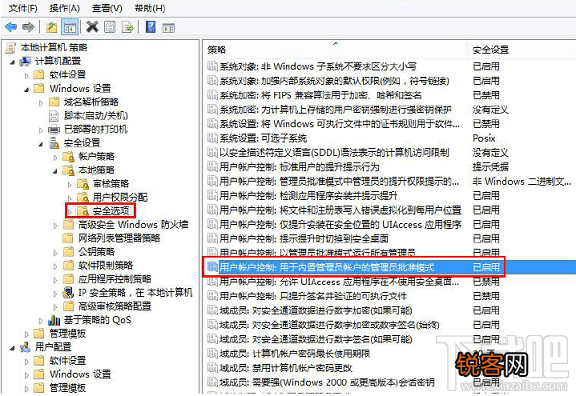576x396 pixels.
Task: Click the Help book toolbar icon
Action: point(151,27)
